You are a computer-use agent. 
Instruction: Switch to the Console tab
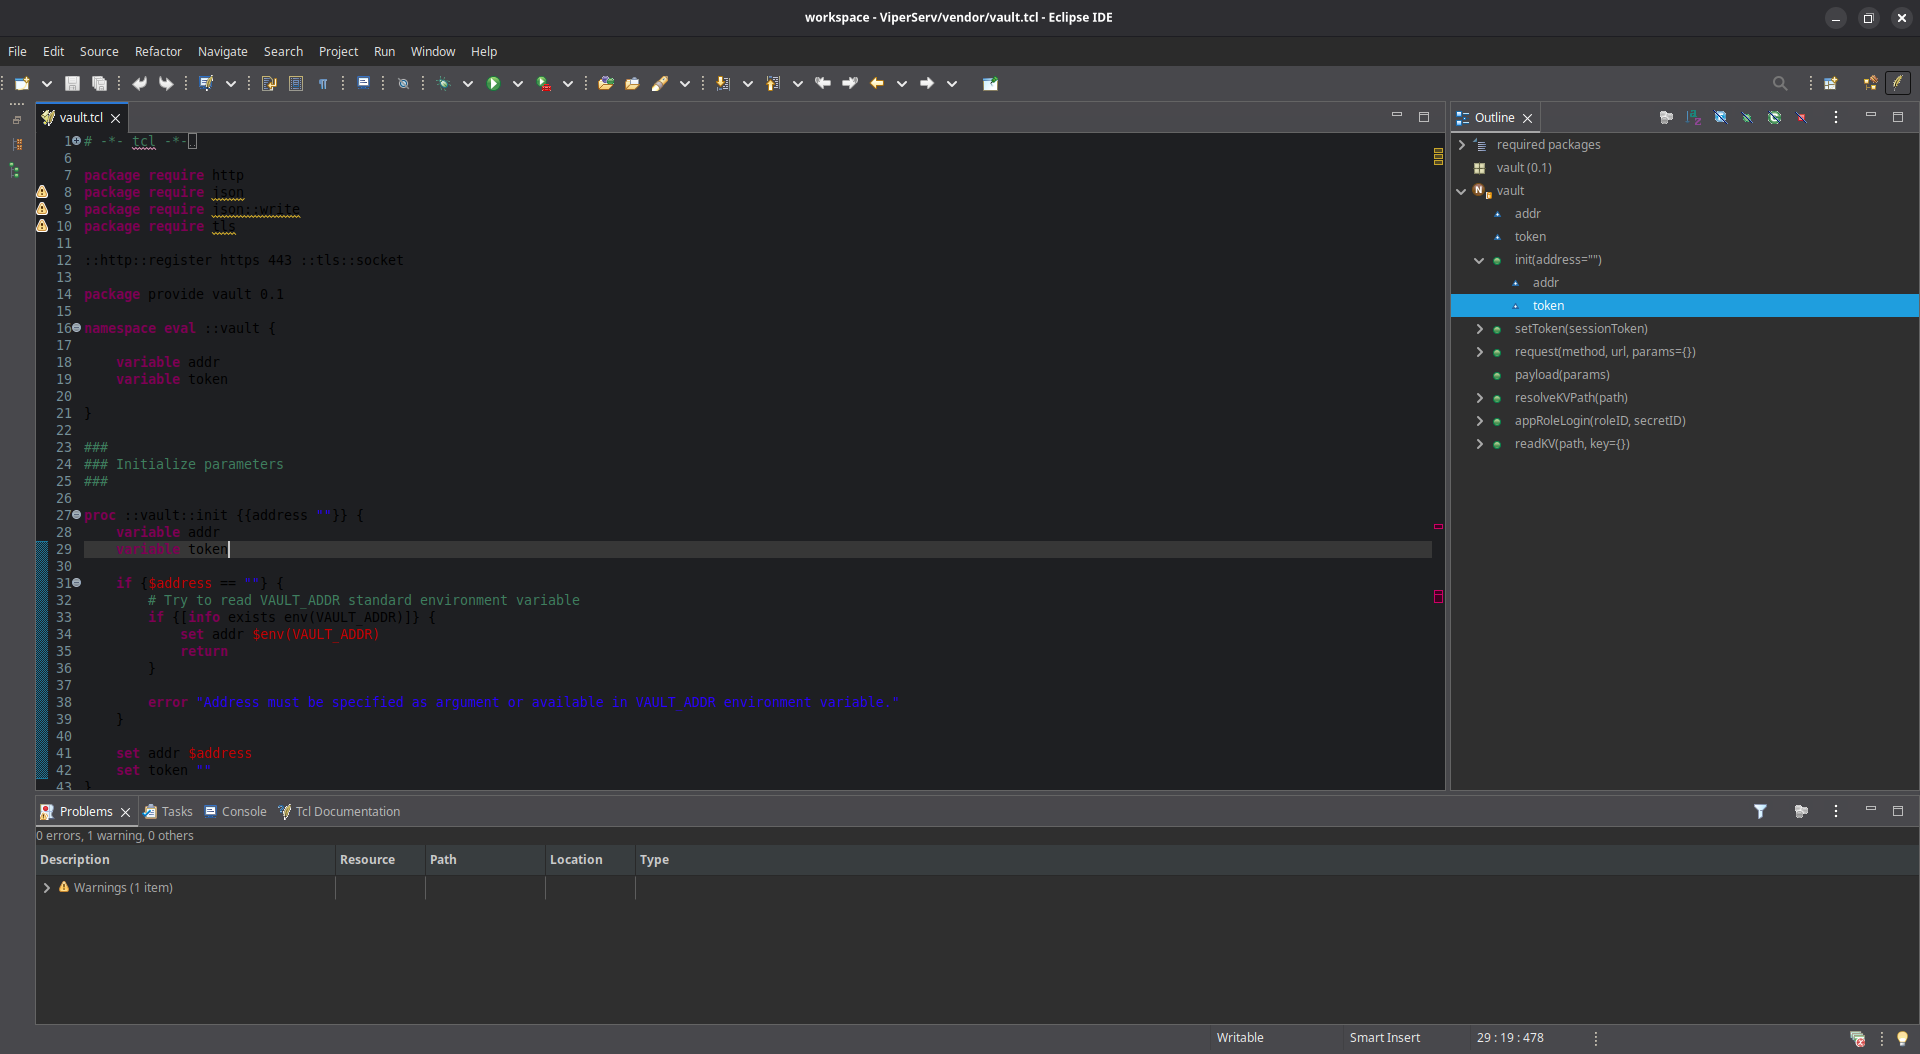(x=243, y=812)
